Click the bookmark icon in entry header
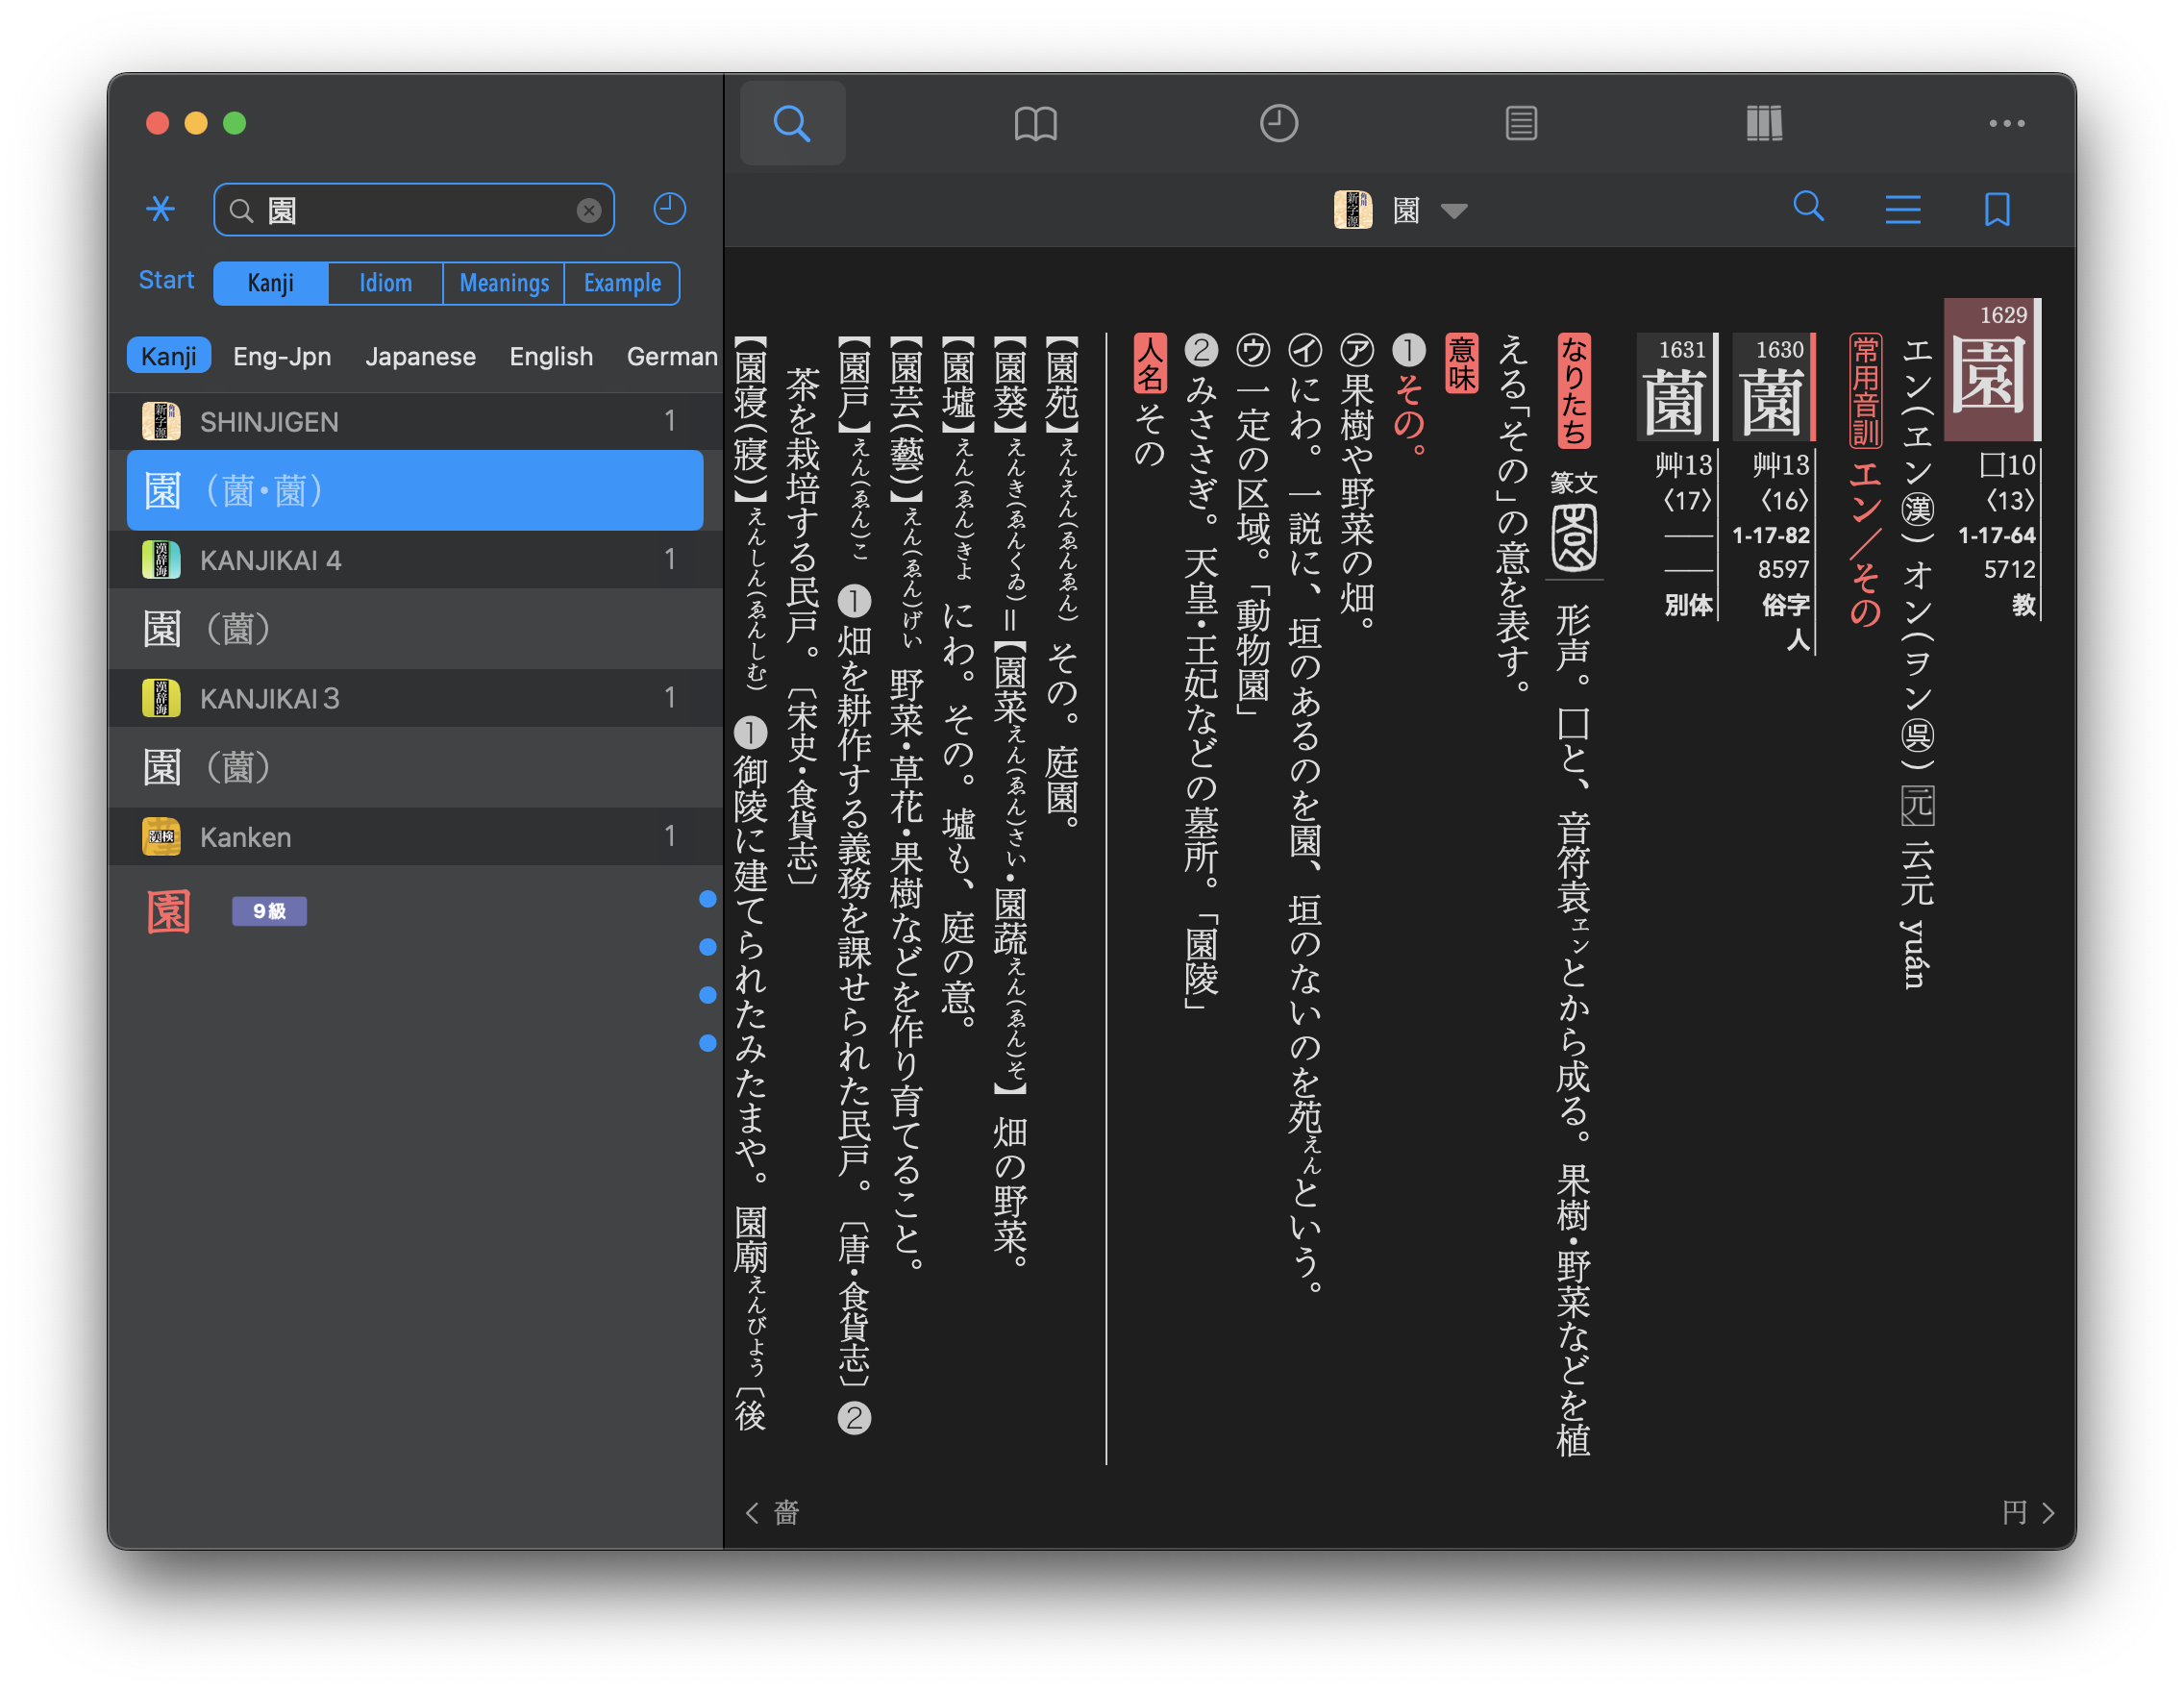The height and width of the screenshot is (1692, 2184). coord(1997,210)
